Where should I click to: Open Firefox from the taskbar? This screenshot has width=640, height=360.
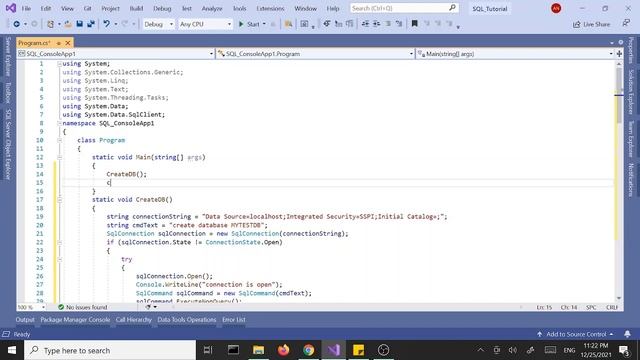point(283,350)
